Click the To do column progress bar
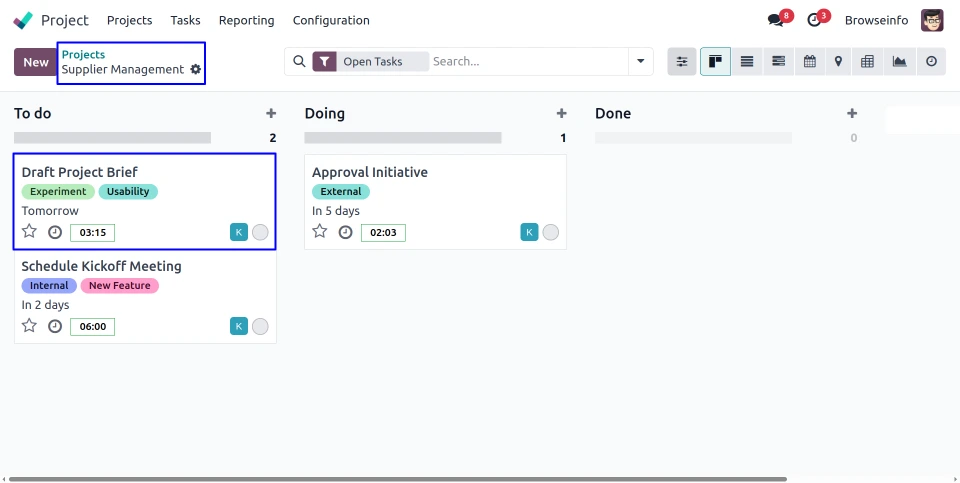Image resolution: width=960 pixels, height=483 pixels. point(112,138)
